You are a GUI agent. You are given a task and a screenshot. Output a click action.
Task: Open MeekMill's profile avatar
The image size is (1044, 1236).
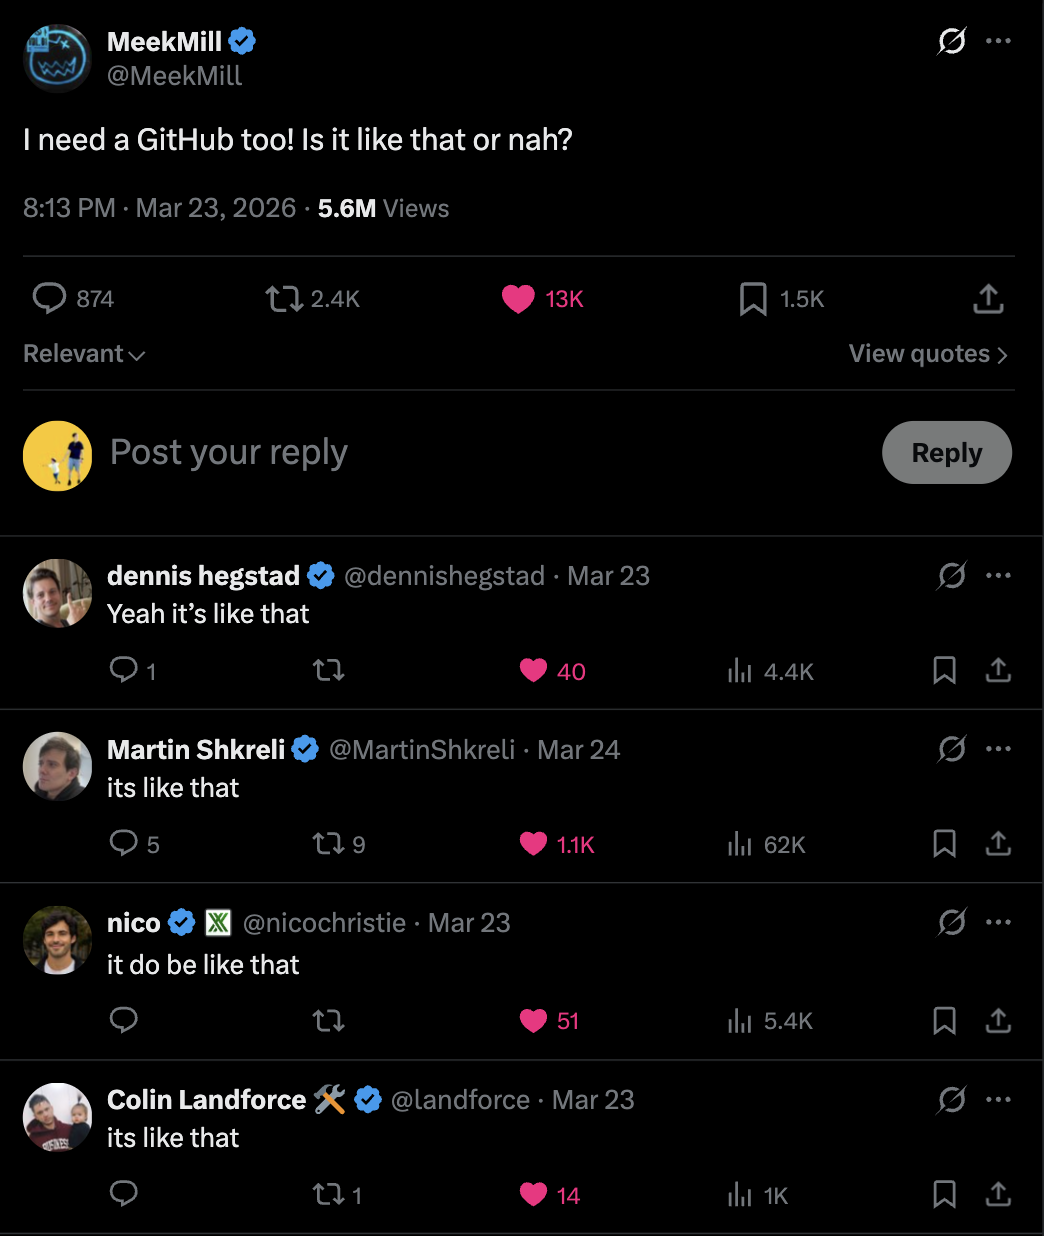coord(57,58)
